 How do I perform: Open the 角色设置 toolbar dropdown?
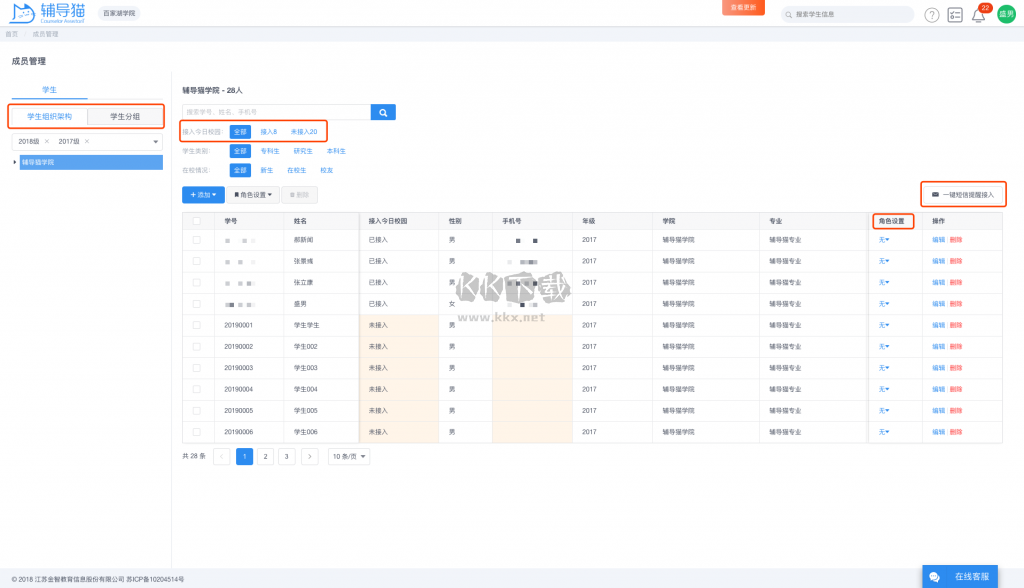click(253, 195)
